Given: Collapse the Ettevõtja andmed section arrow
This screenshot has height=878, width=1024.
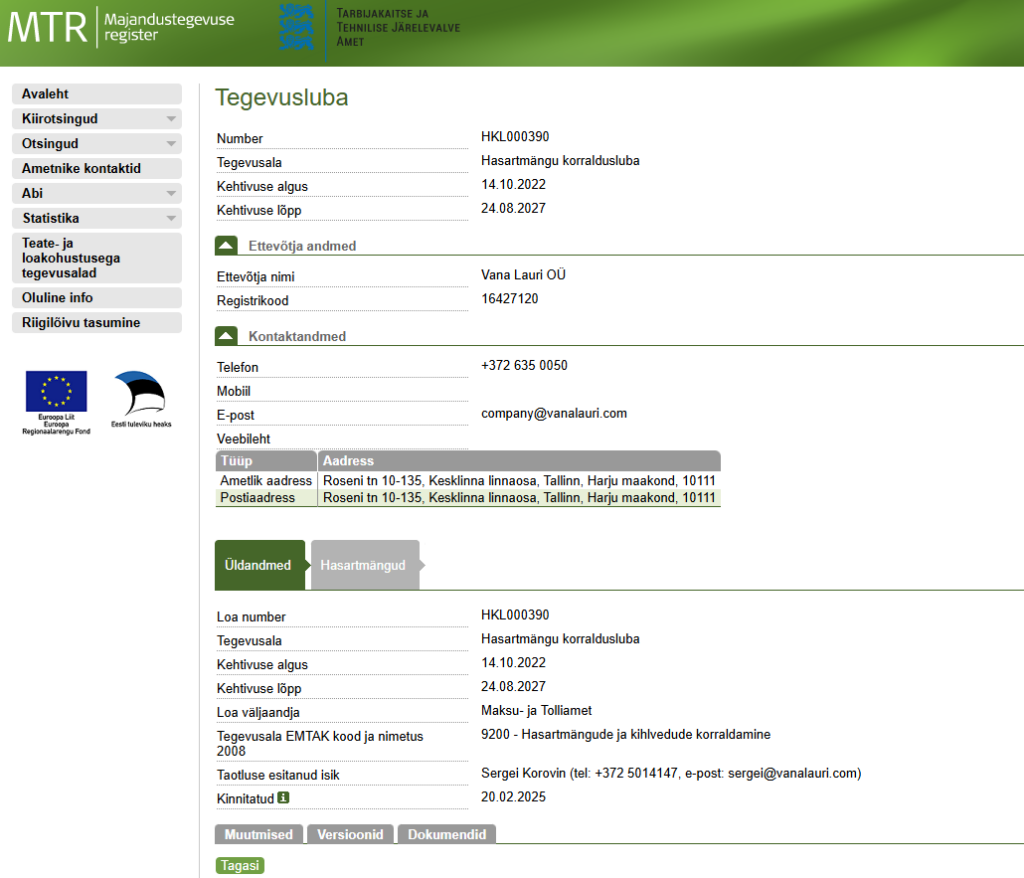Looking at the screenshot, I should [227, 245].
